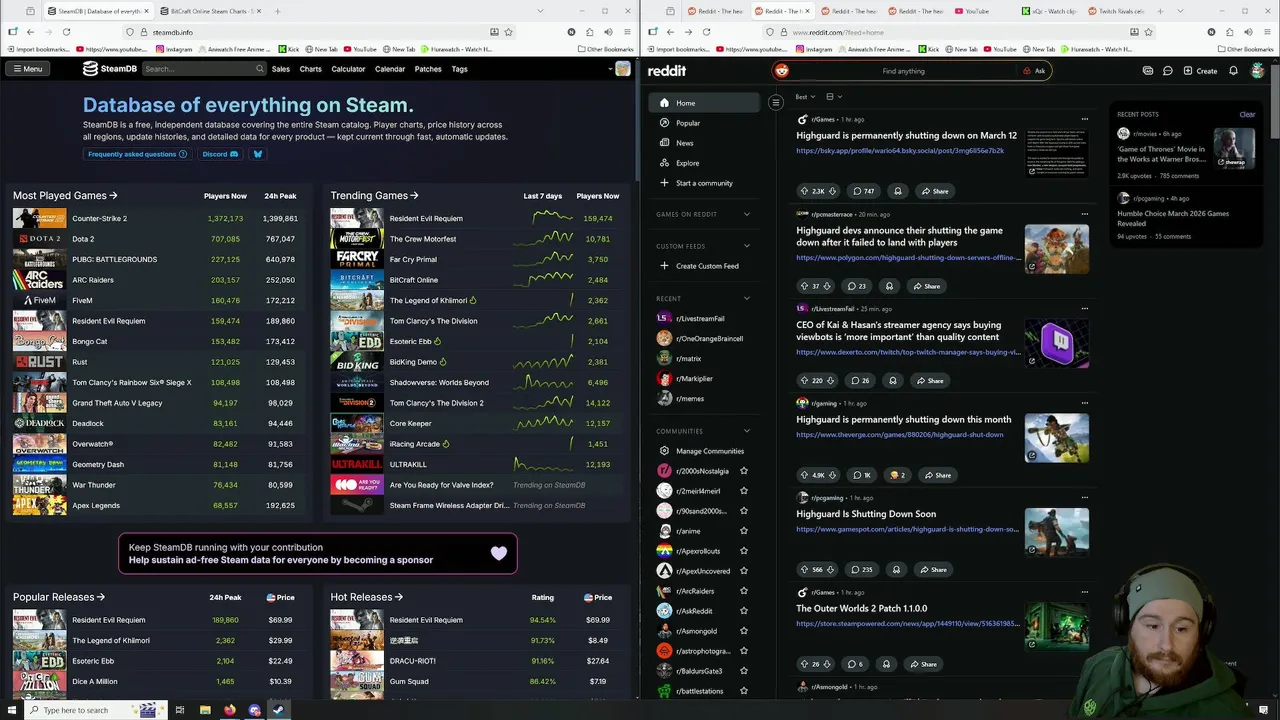Favorite r/BaldursGate3 with its star
Image resolution: width=1280 pixels, height=720 pixels.
point(743,671)
